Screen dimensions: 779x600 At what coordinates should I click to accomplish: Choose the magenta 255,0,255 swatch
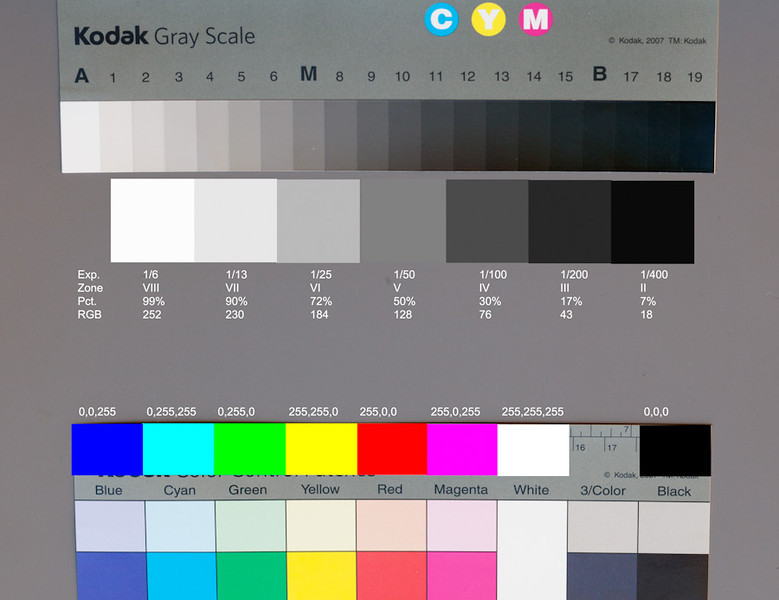[x=462, y=449]
